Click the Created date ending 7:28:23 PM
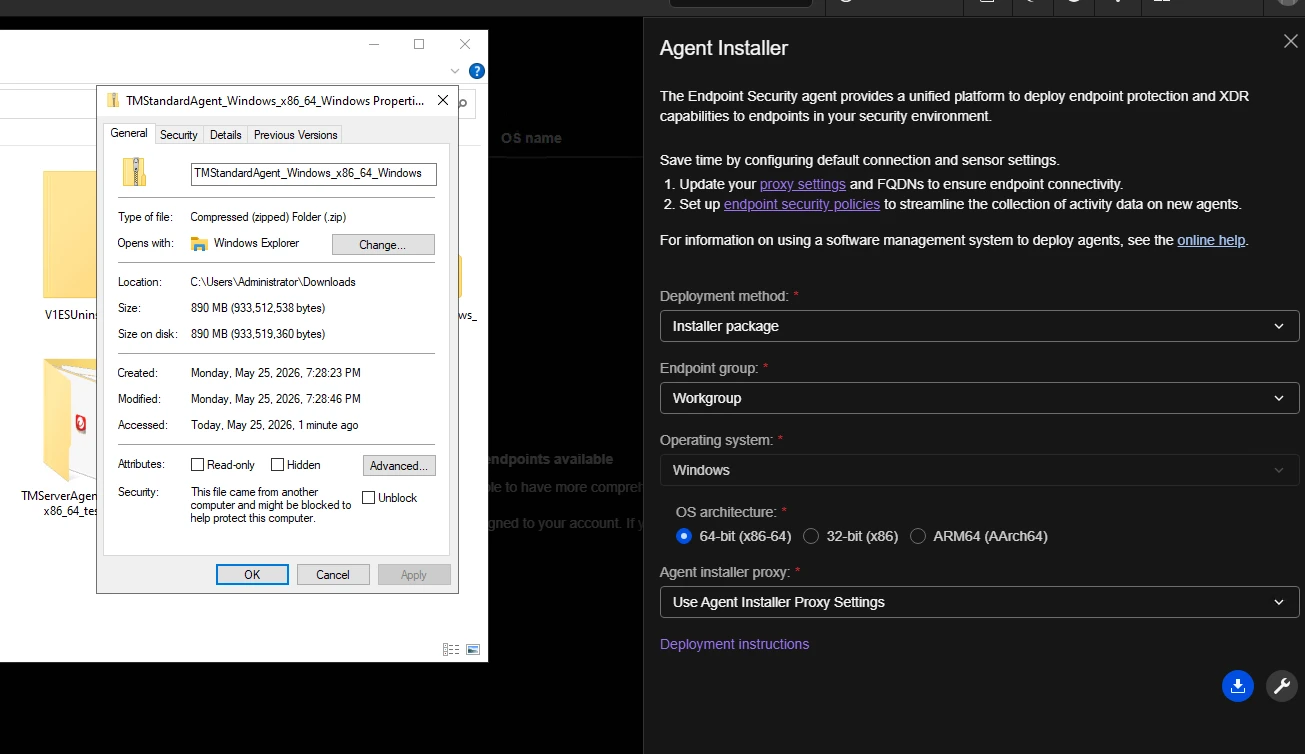This screenshot has width=1305, height=754. pyautogui.click(x=276, y=373)
